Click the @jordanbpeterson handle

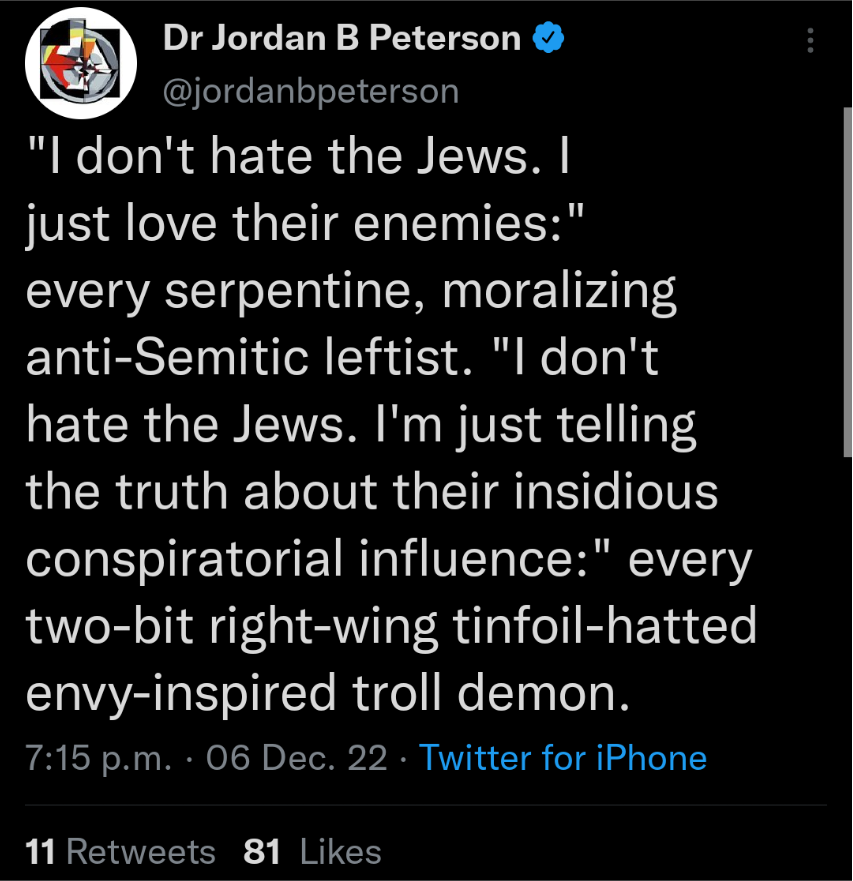[310, 91]
